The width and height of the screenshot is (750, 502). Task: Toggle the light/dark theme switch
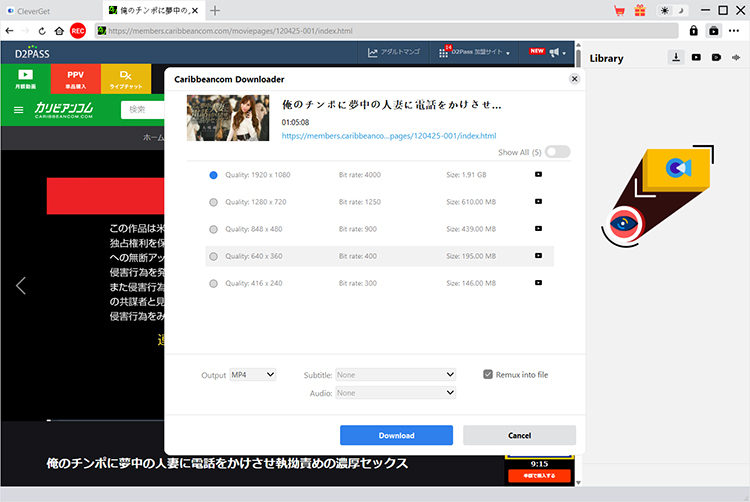pos(672,11)
